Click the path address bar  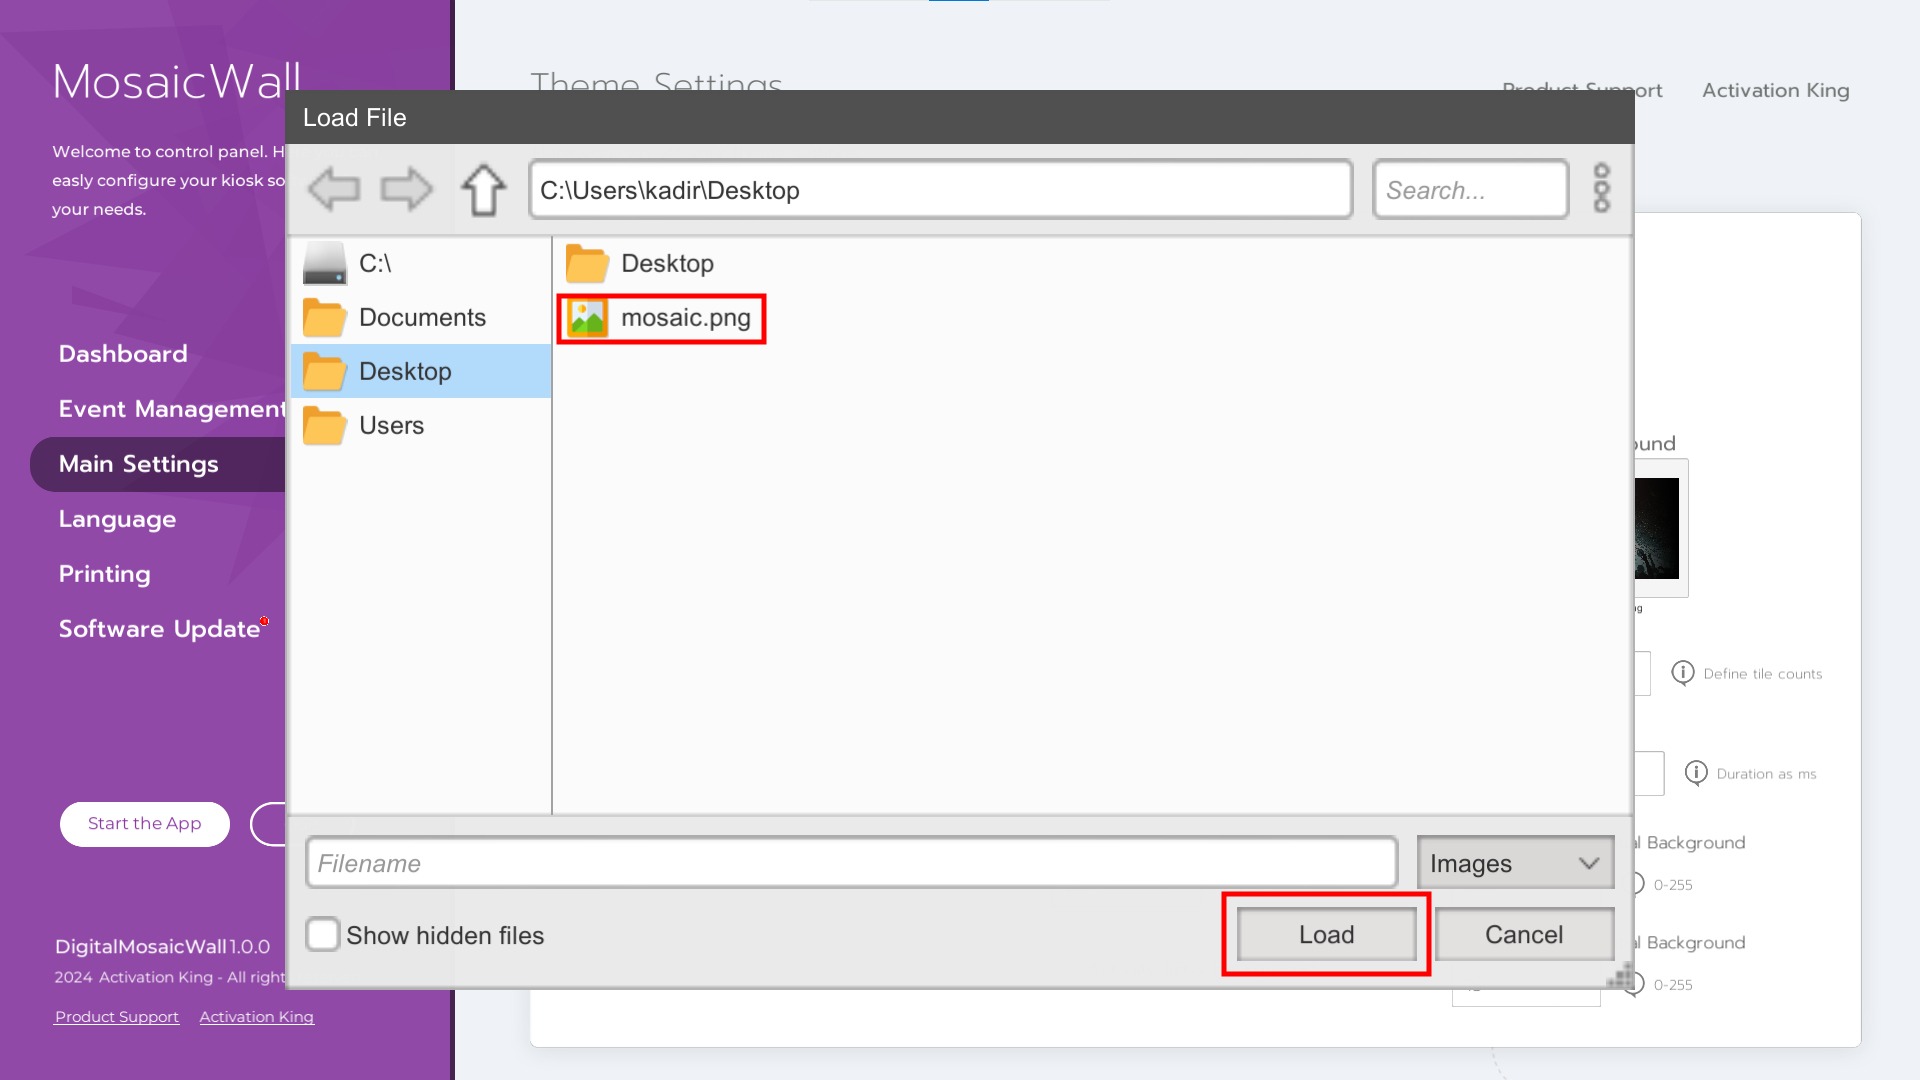(x=940, y=190)
